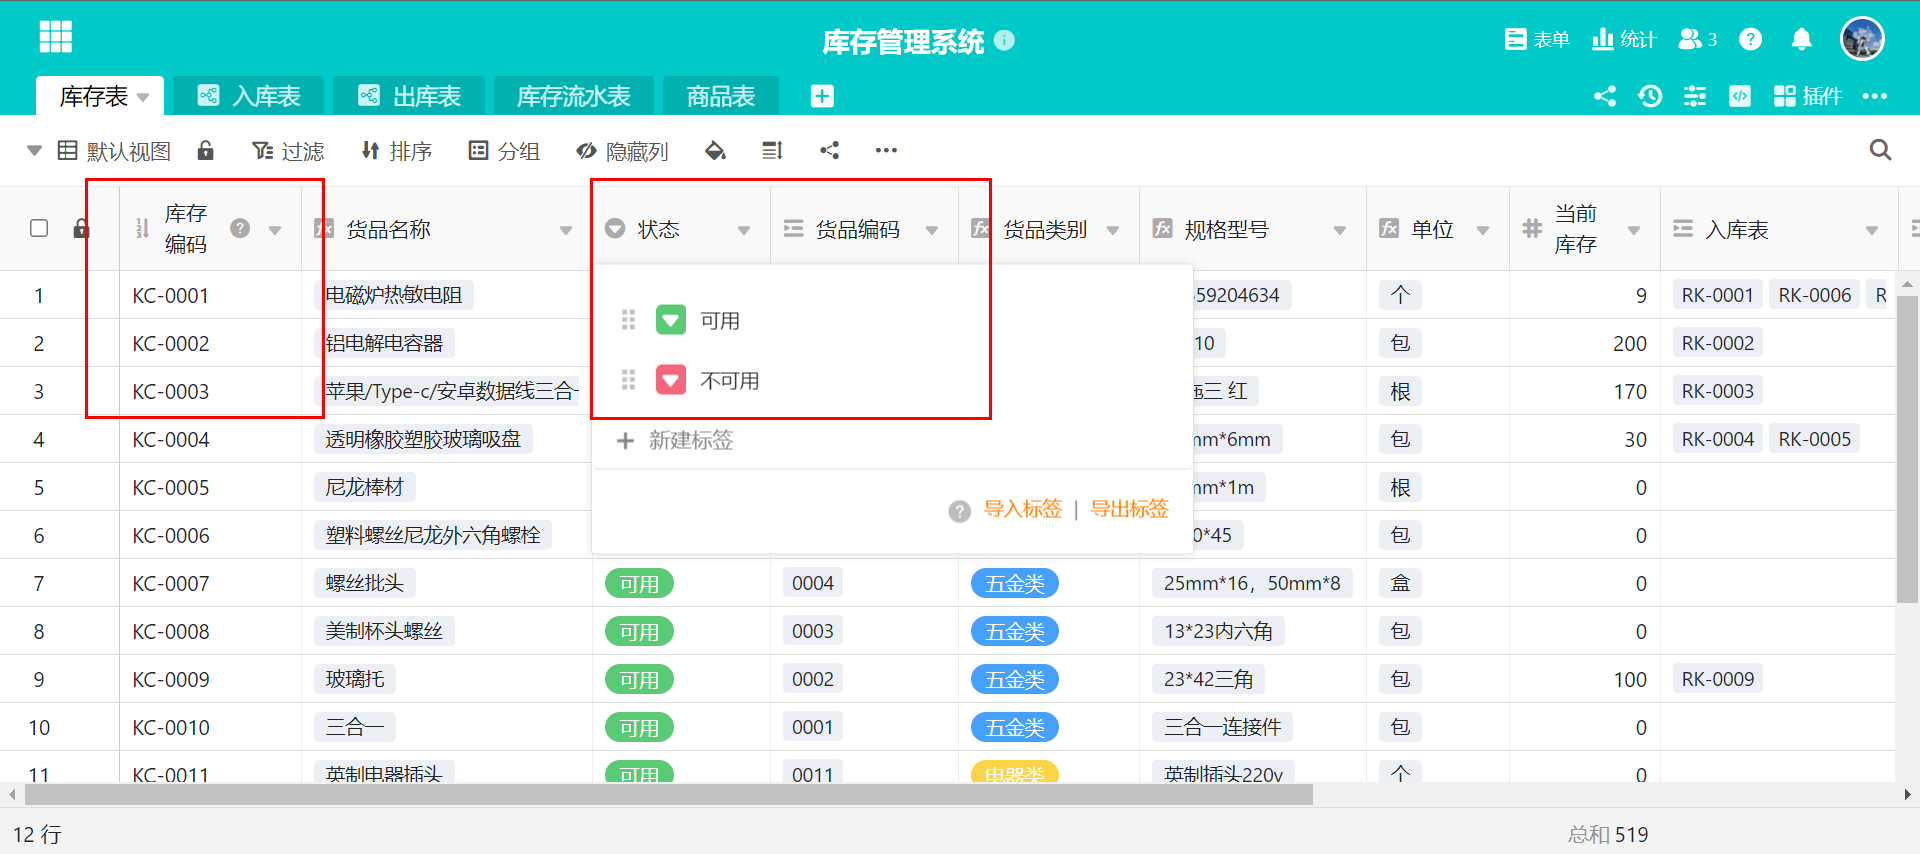The width and height of the screenshot is (1920, 854).
Task: Click the 导出标签 link
Action: [x=1129, y=509]
